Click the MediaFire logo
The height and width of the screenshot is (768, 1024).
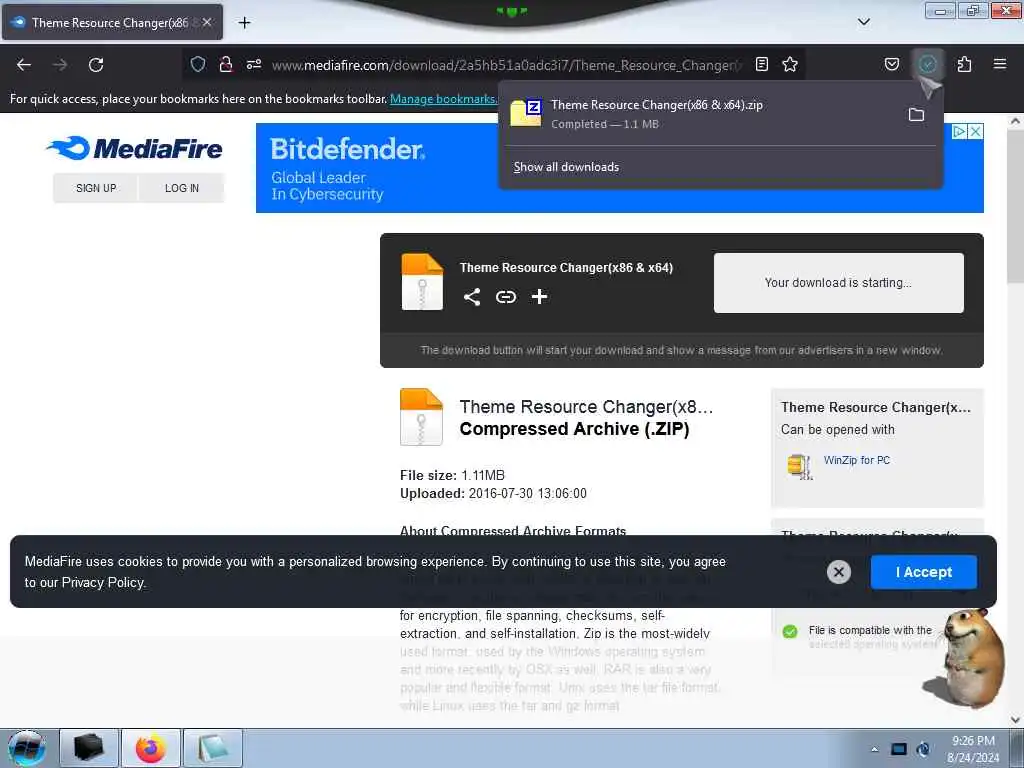click(135, 148)
